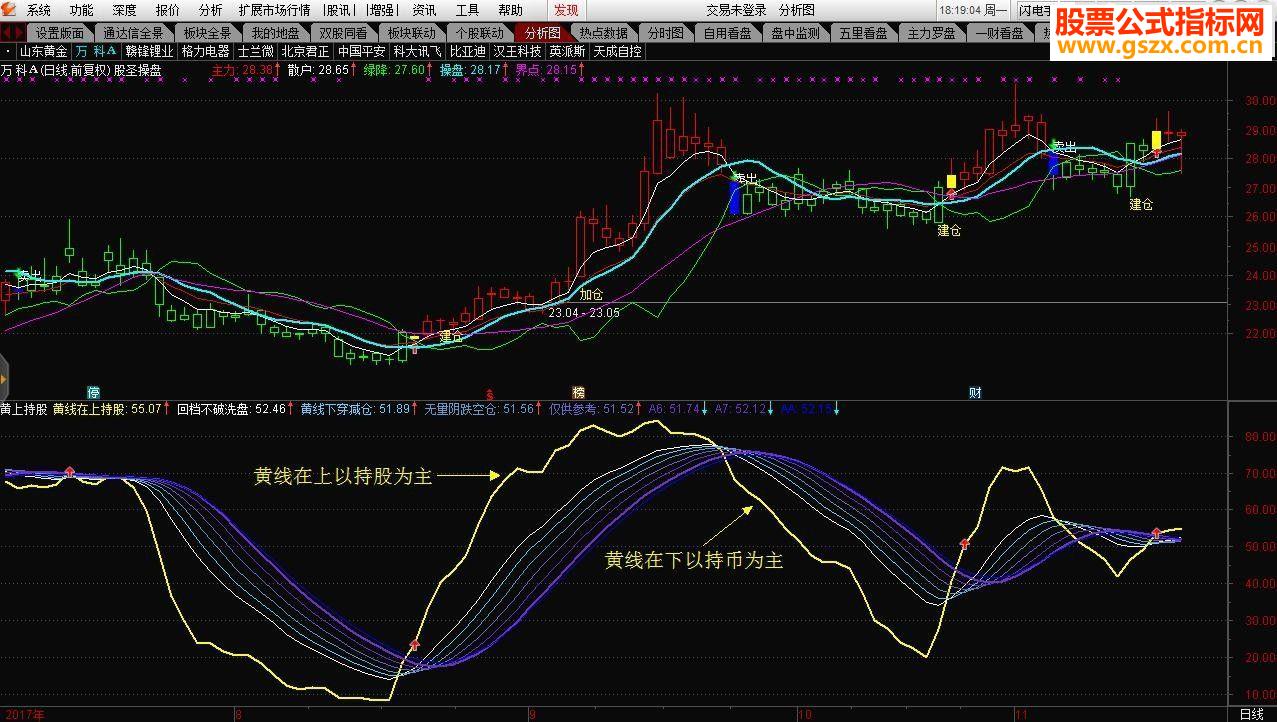This screenshot has width=1277, height=722.
Task: Select stock 北京君正 in the stock bar
Action: 305,51
